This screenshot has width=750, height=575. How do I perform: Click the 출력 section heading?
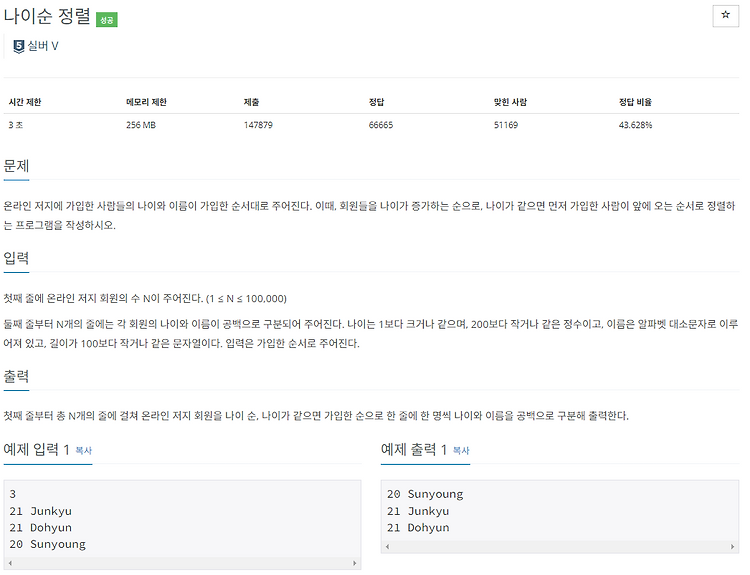point(16,376)
